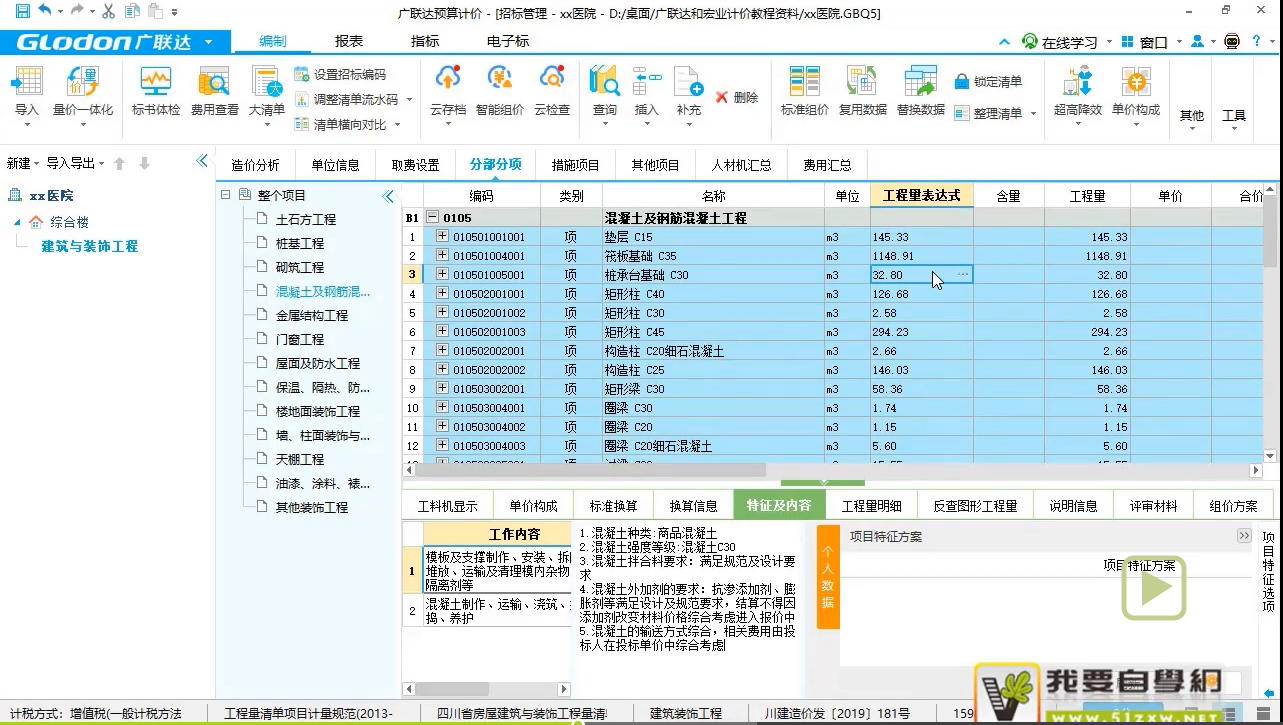The height and width of the screenshot is (725, 1283).
Task: Click the 删除 delete button
Action: (736, 98)
